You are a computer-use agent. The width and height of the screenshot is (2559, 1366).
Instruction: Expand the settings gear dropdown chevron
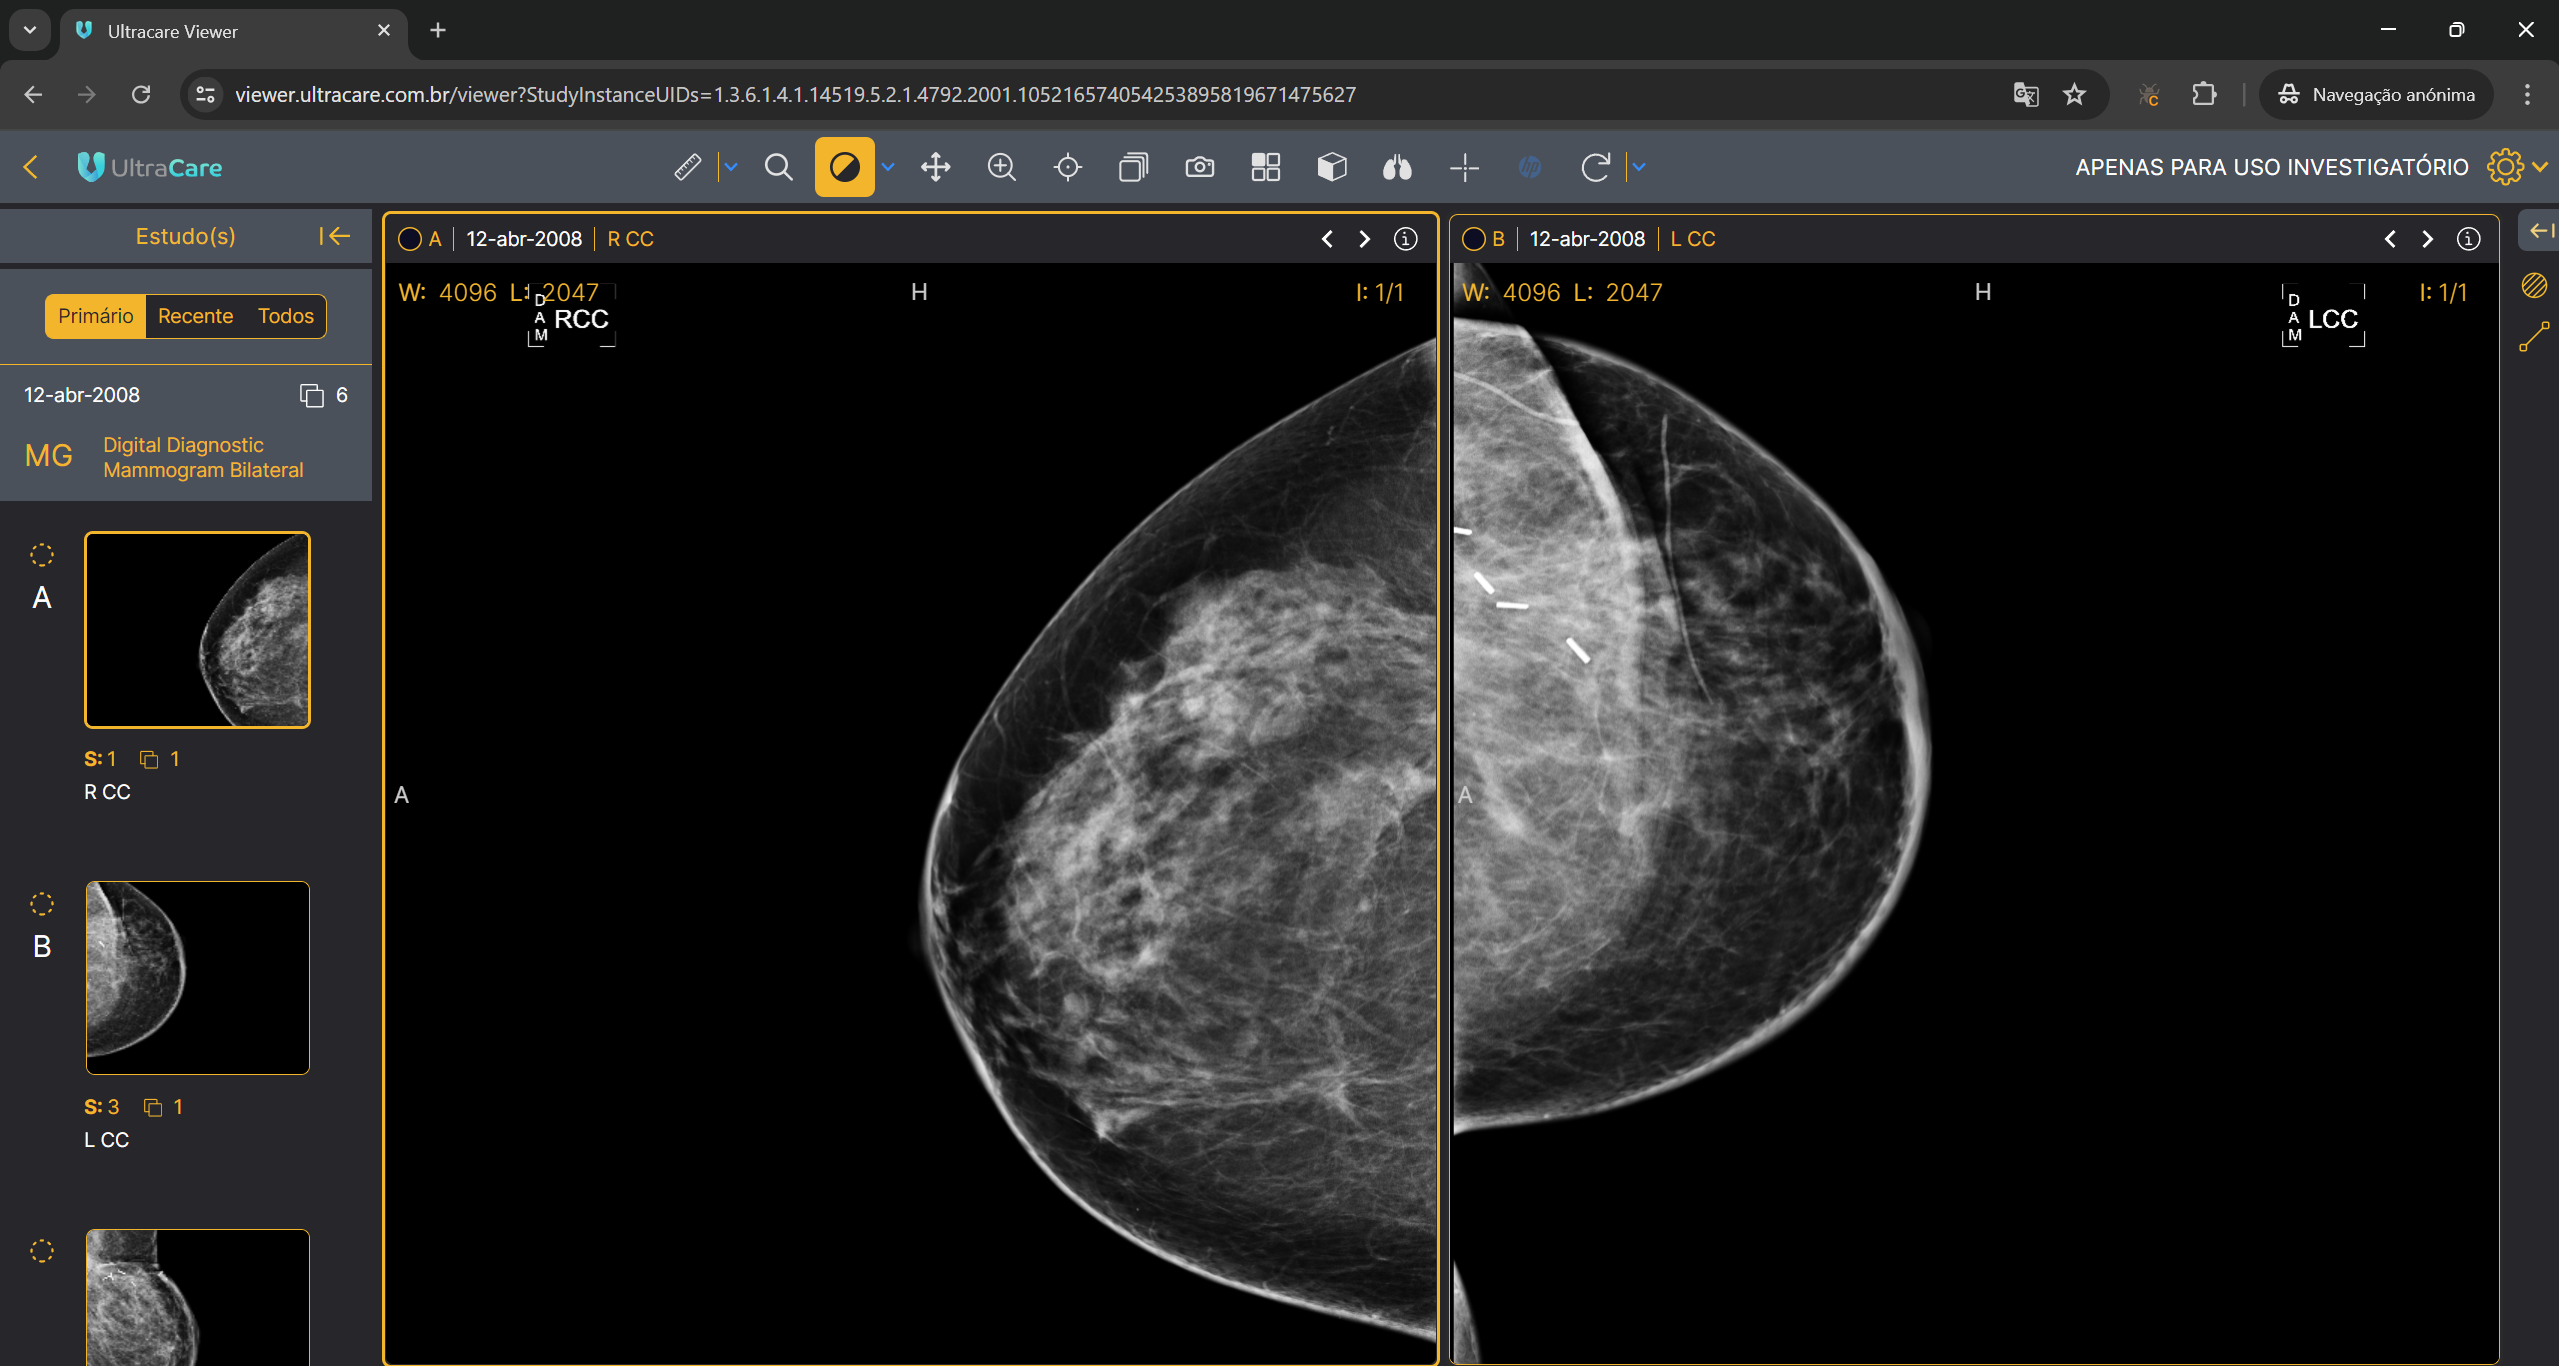tap(2540, 167)
